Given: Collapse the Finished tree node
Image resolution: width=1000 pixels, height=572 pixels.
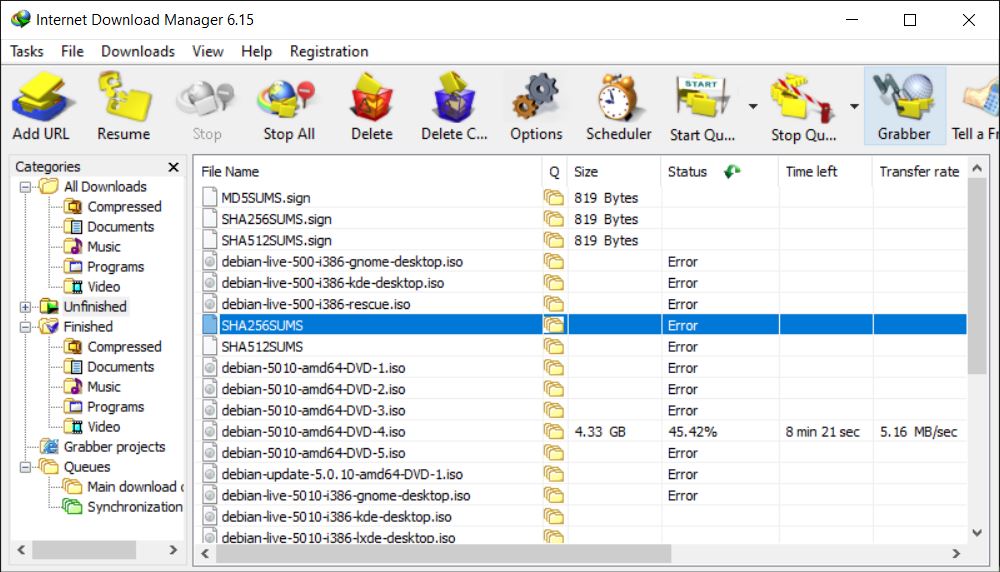Looking at the screenshot, I should (x=26, y=326).
